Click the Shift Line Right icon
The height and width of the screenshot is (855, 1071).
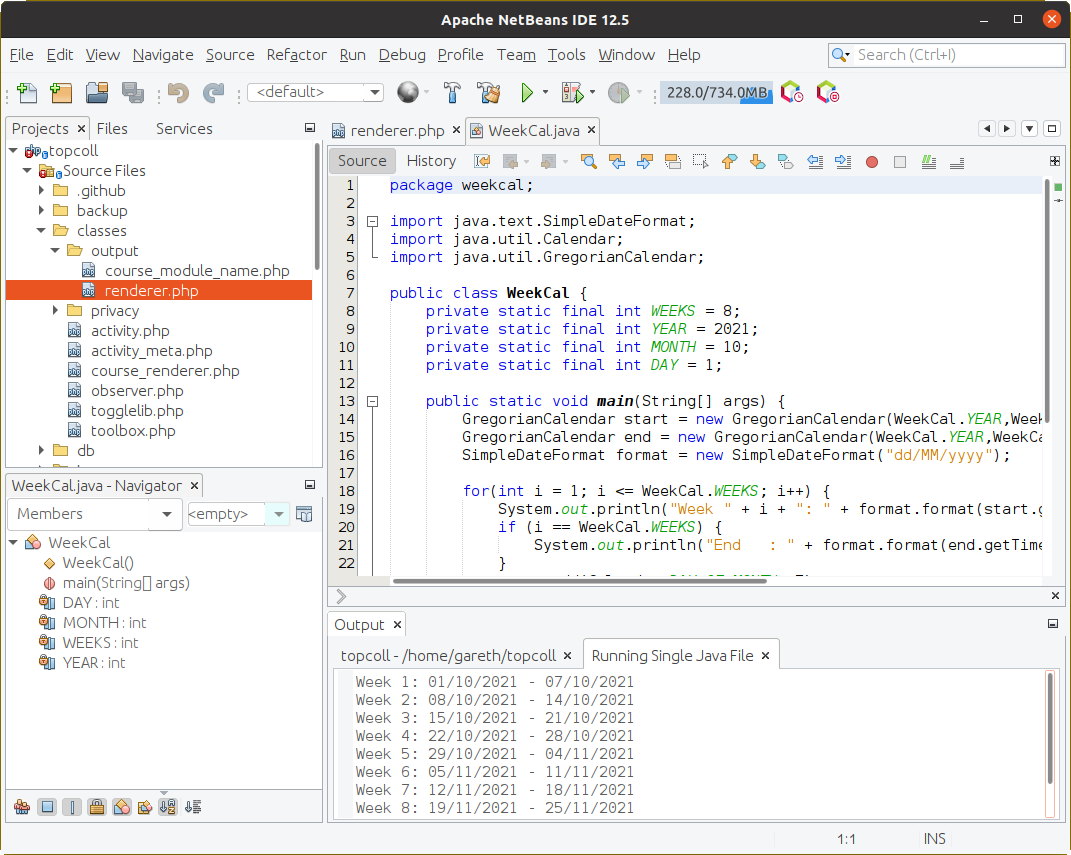coord(843,161)
